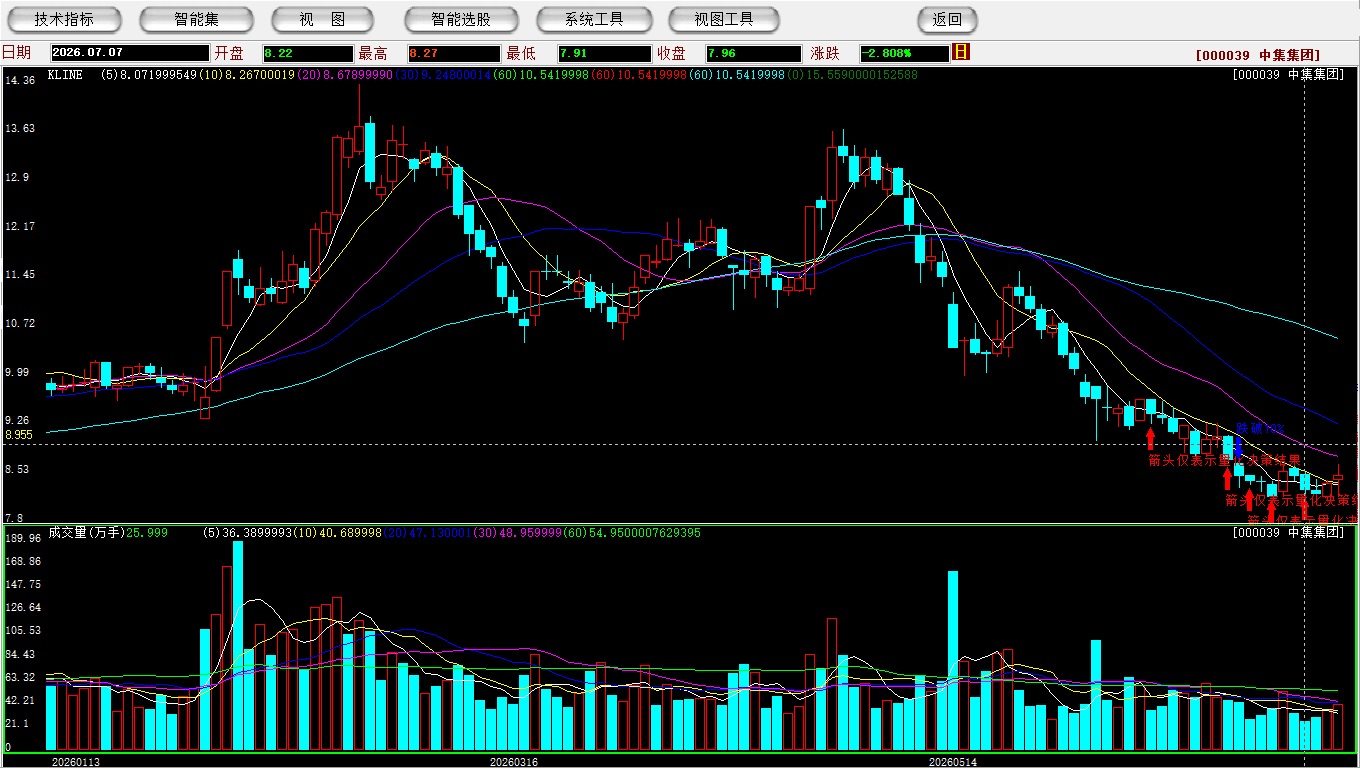Image resolution: width=1360 pixels, height=768 pixels.
Task: Click the 最低 value 7.91
Action: point(604,53)
